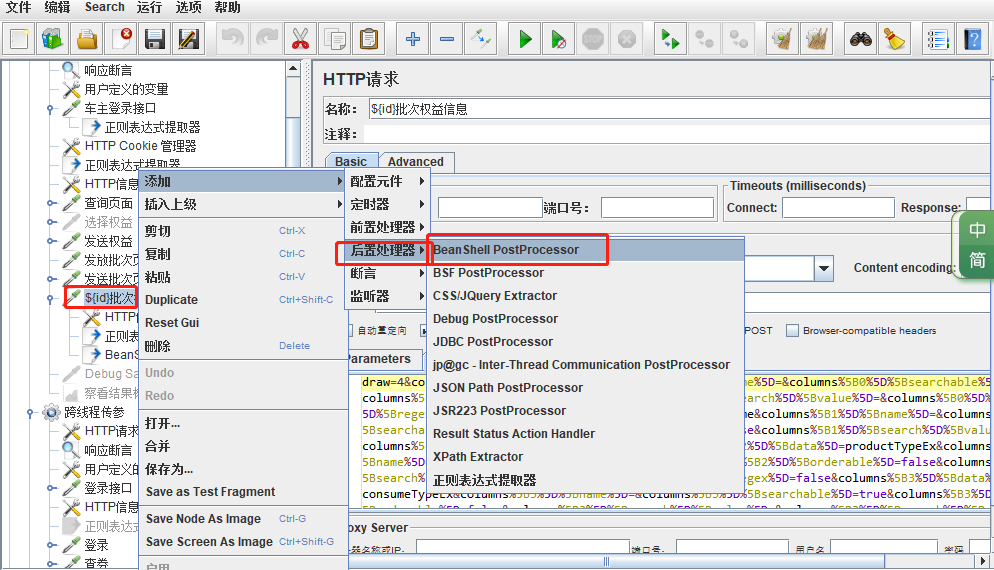Image resolution: width=994 pixels, height=570 pixels.
Task: Open Search with binoculars icon
Action: [x=860, y=39]
